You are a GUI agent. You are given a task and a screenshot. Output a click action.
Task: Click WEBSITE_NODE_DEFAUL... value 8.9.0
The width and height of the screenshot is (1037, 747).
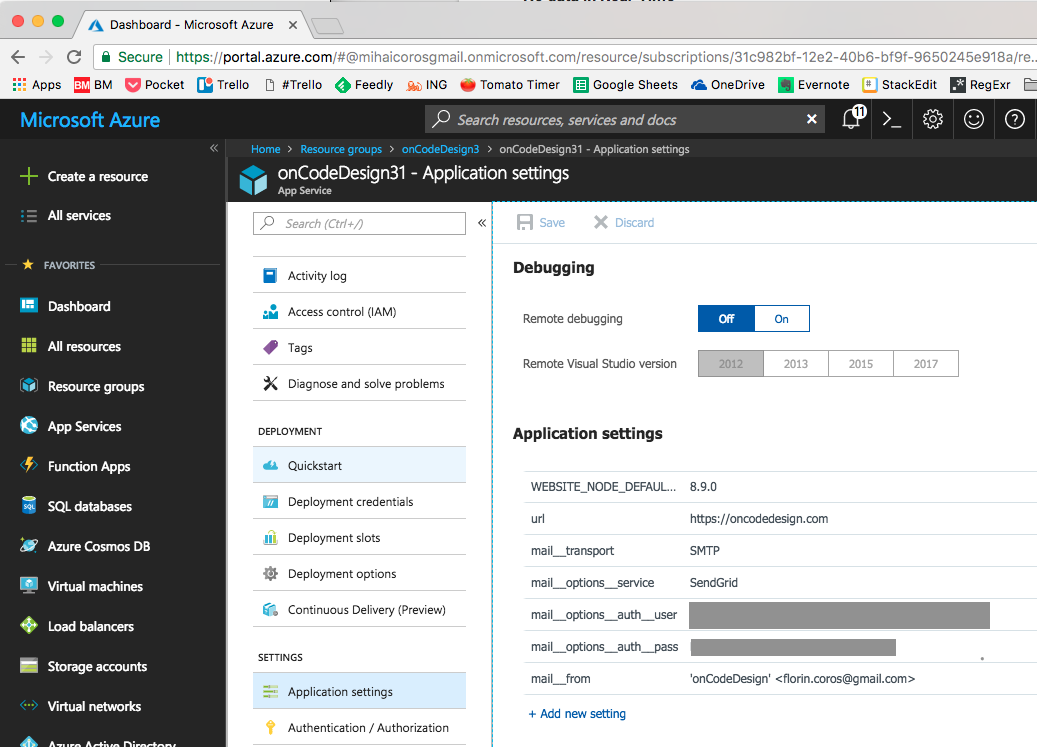[x=703, y=487]
